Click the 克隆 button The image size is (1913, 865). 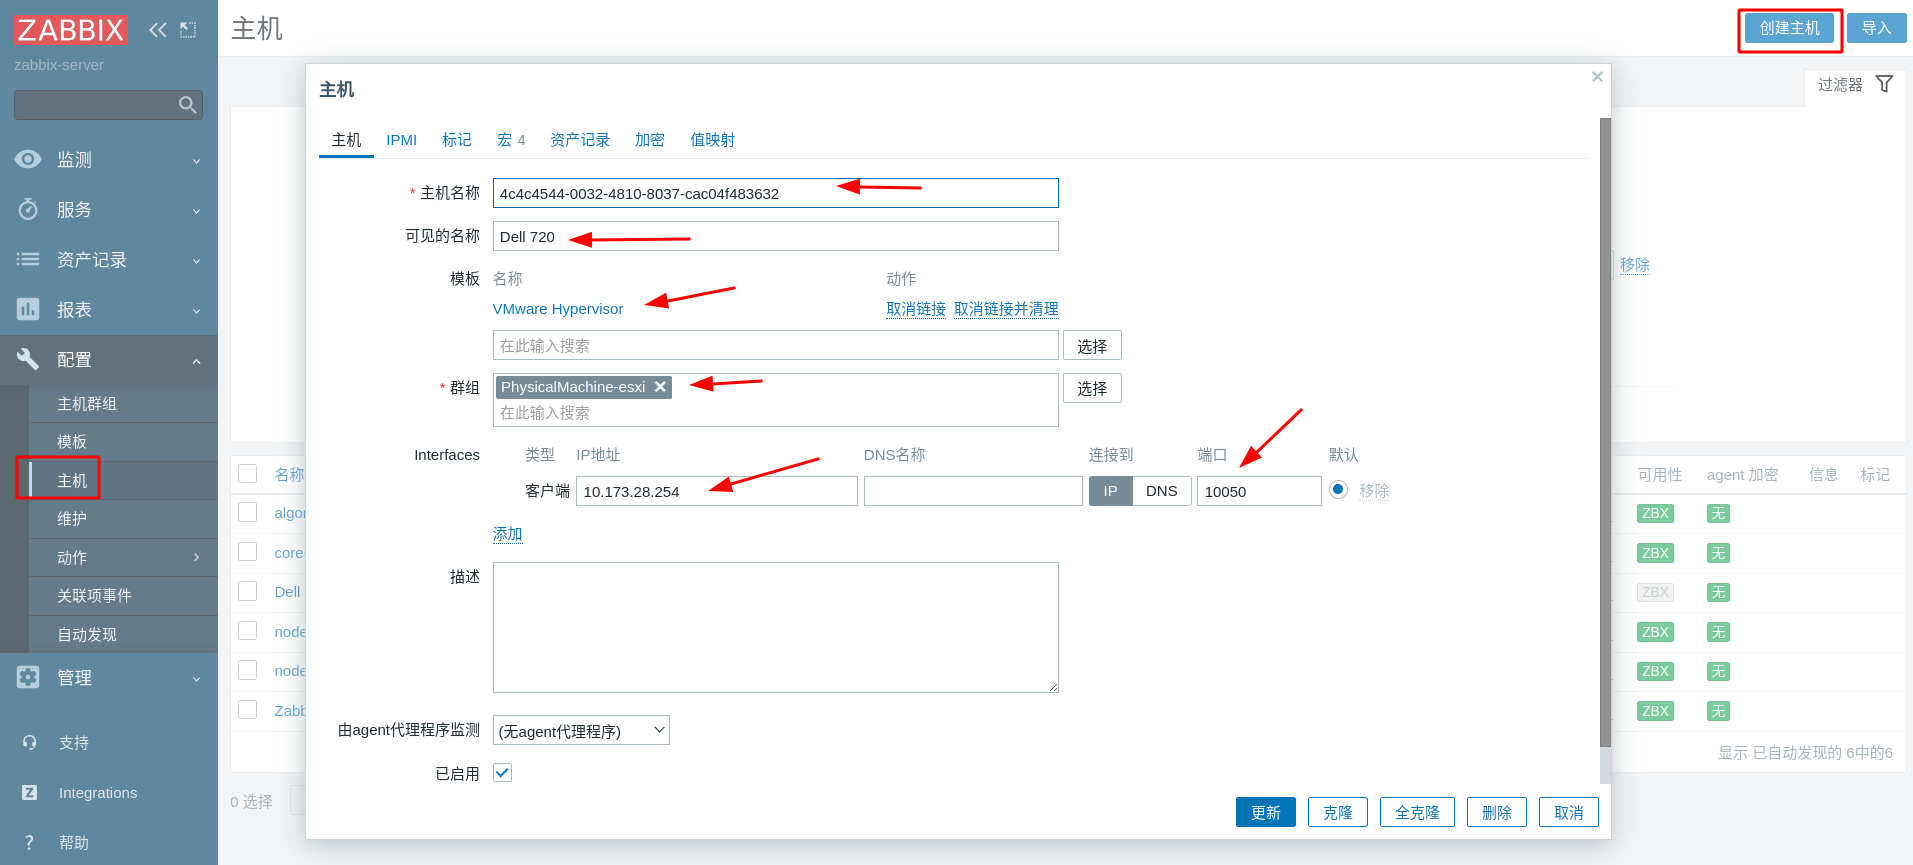click(1337, 812)
